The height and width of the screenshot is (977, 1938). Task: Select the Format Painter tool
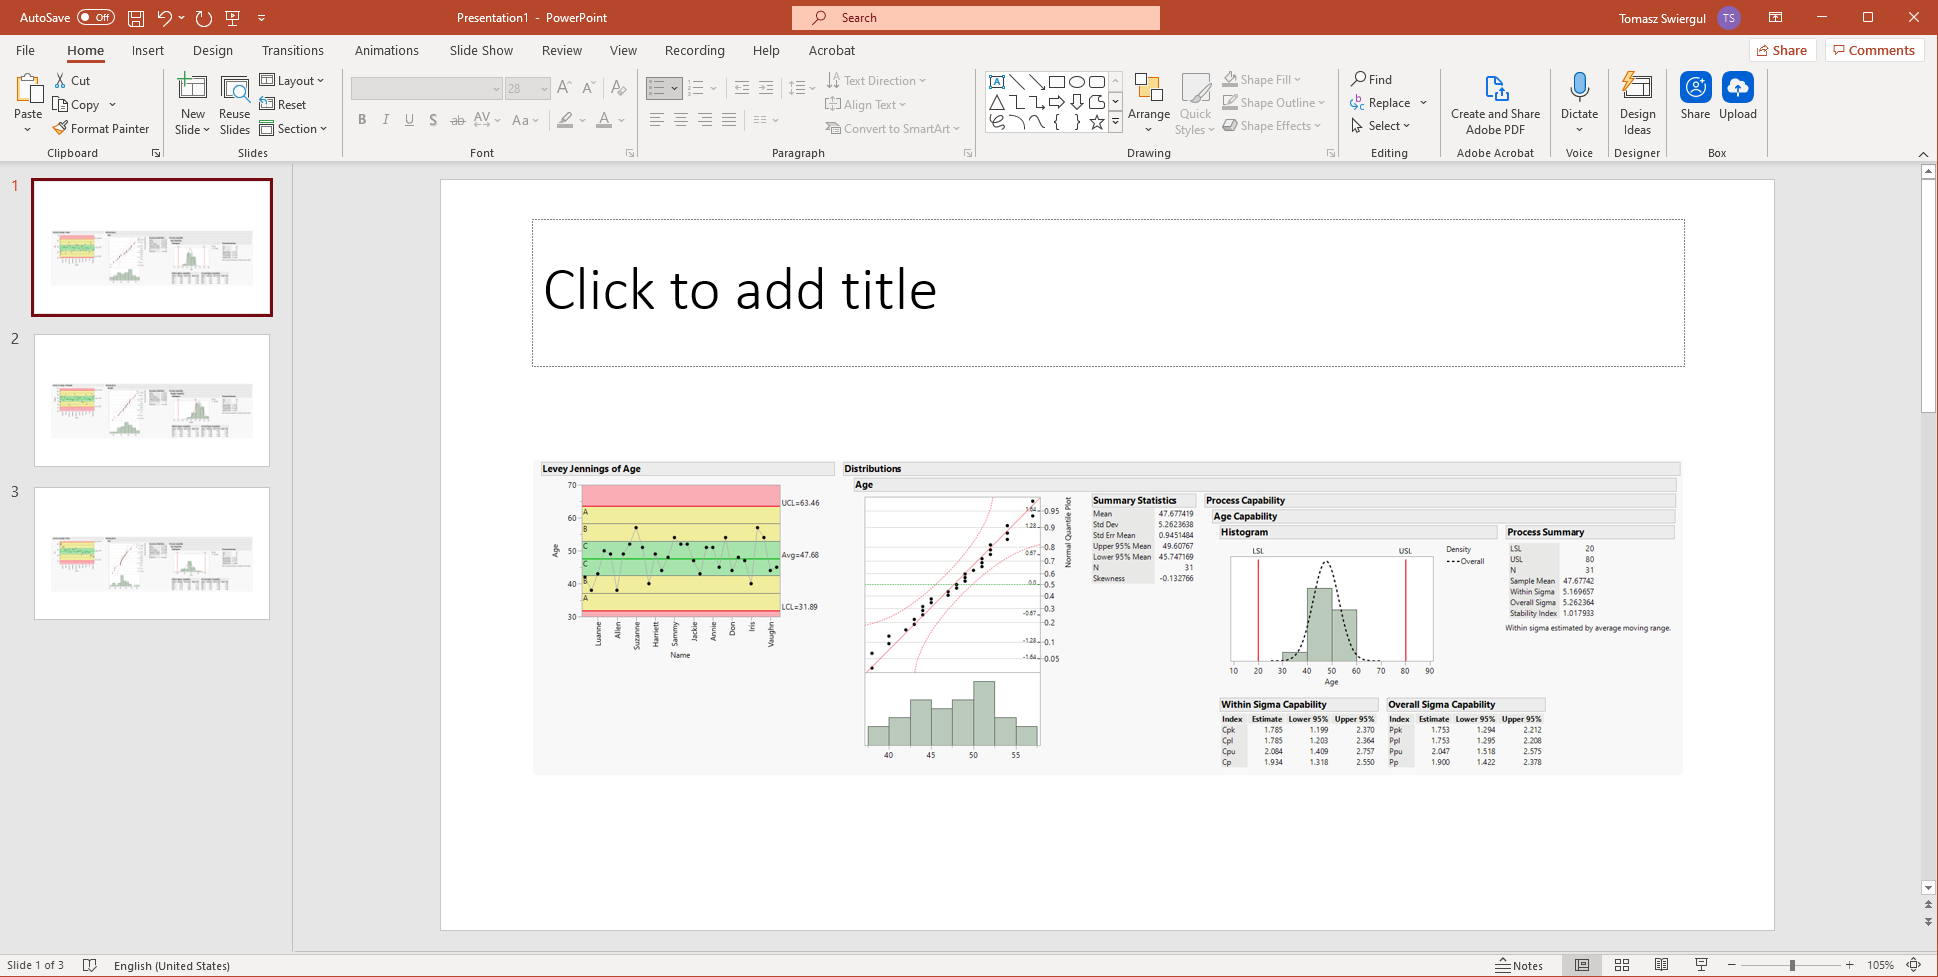click(101, 128)
